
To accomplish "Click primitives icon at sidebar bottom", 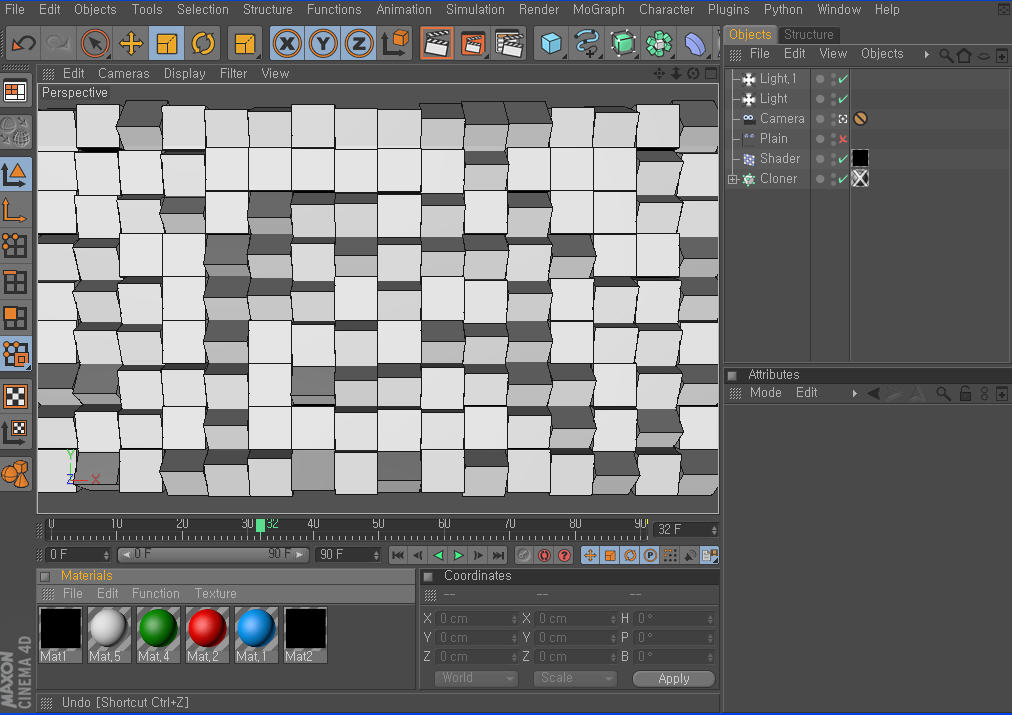I will [x=15, y=474].
